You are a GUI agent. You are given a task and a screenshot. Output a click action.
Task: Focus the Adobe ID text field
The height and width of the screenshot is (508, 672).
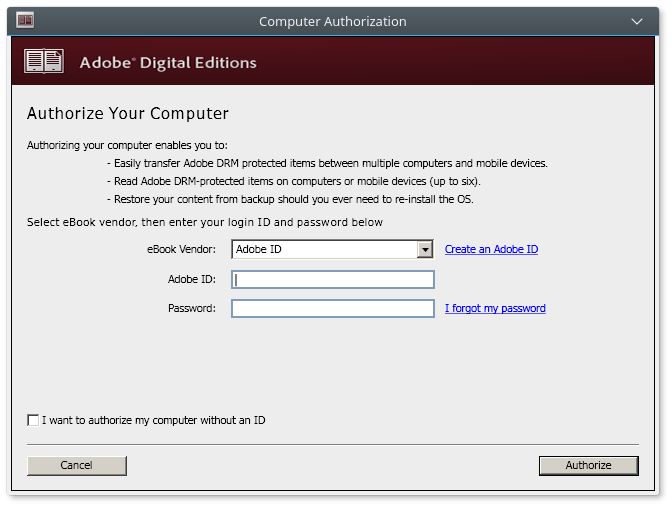click(x=333, y=280)
